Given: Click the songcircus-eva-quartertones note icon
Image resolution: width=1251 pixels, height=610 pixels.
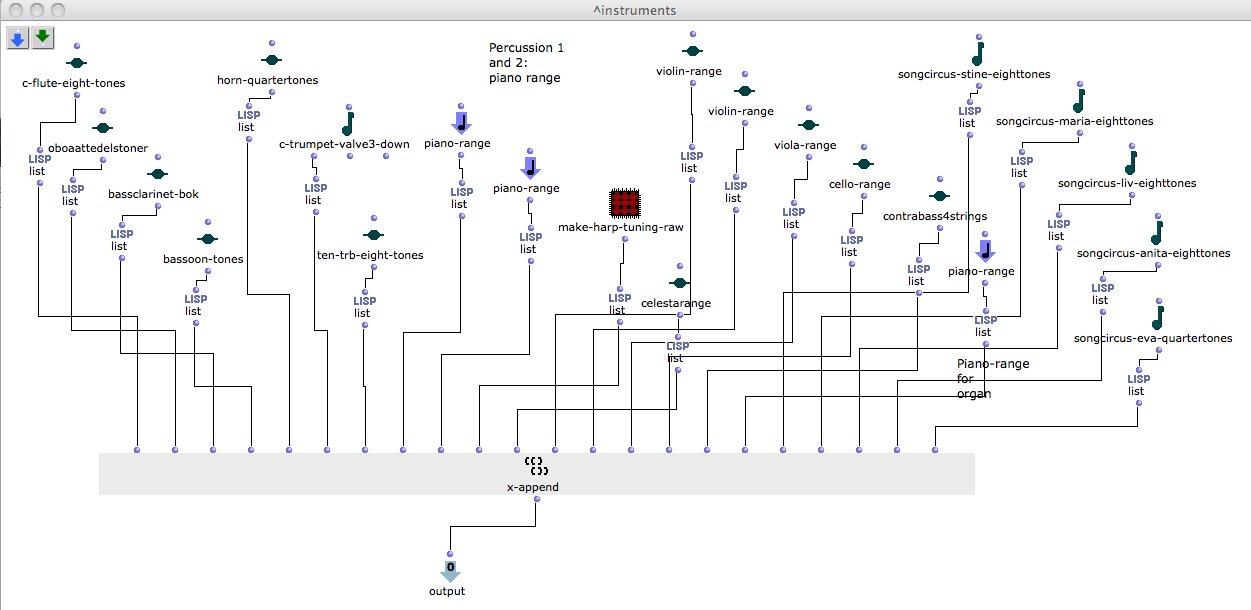Looking at the screenshot, I should click(x=1157, y=318).
